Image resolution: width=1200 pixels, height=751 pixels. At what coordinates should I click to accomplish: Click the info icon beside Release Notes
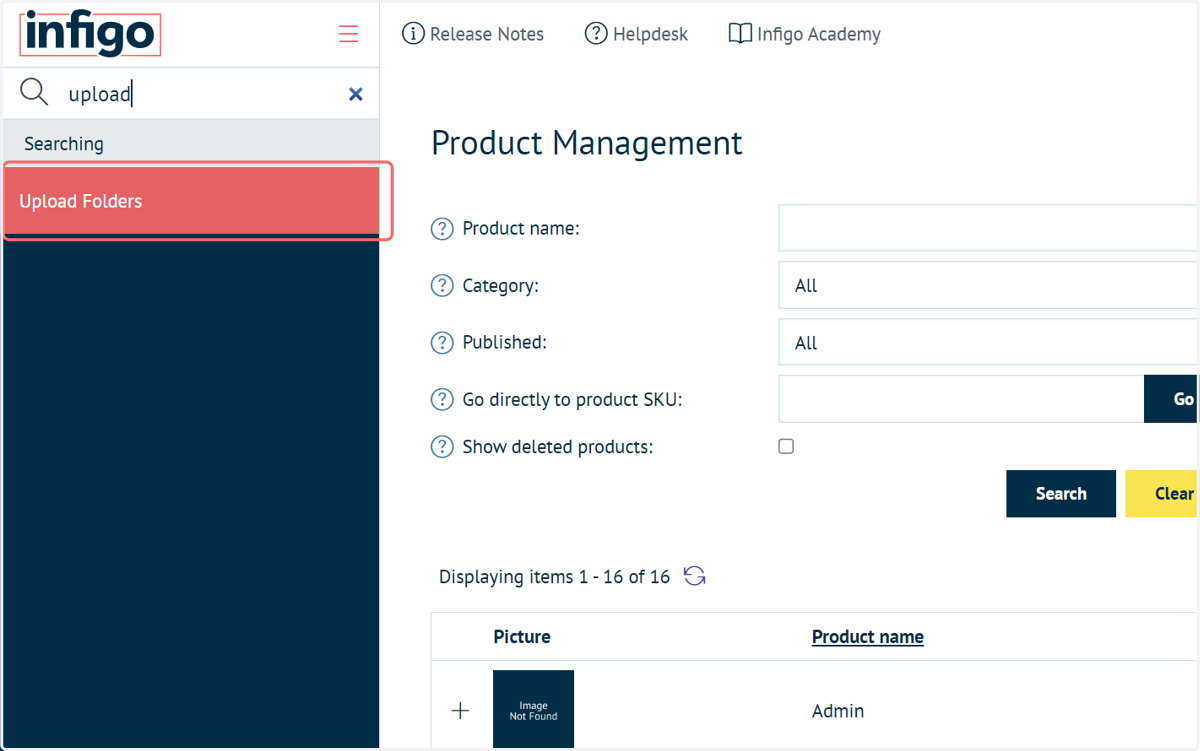(413, 34)
